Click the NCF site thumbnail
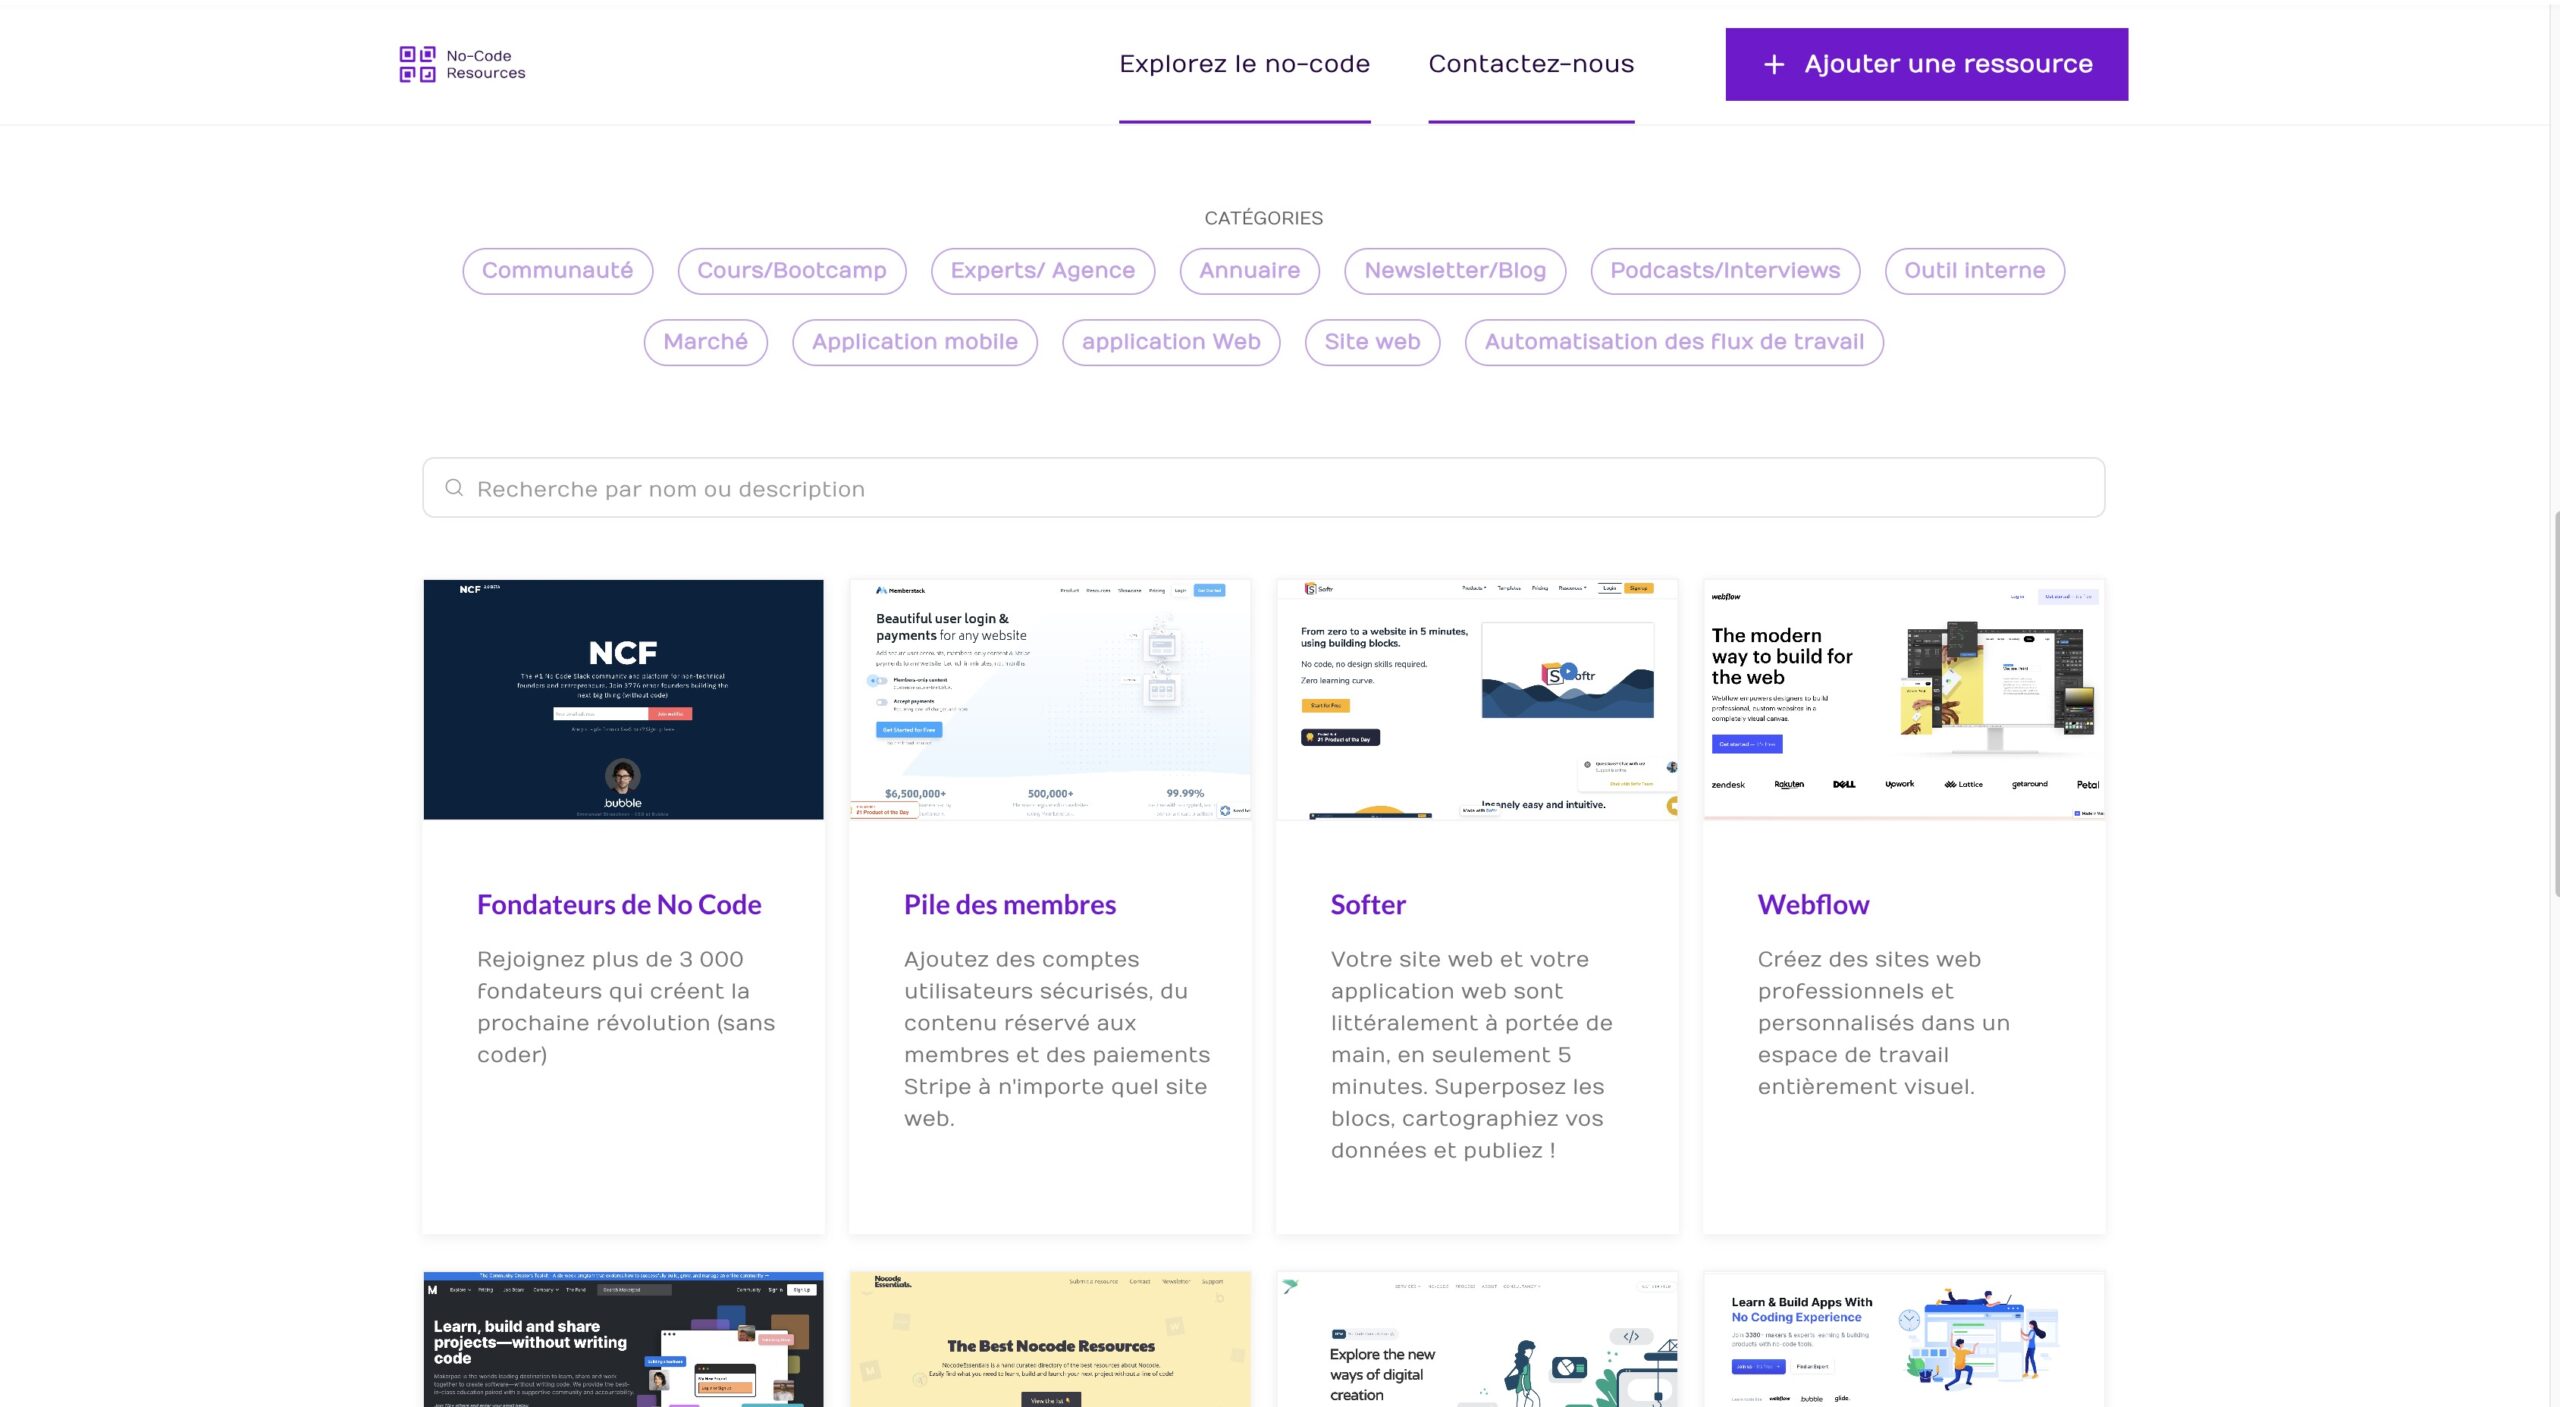The height and width of the screenshot is (1407, 2560). pos(623,699)
